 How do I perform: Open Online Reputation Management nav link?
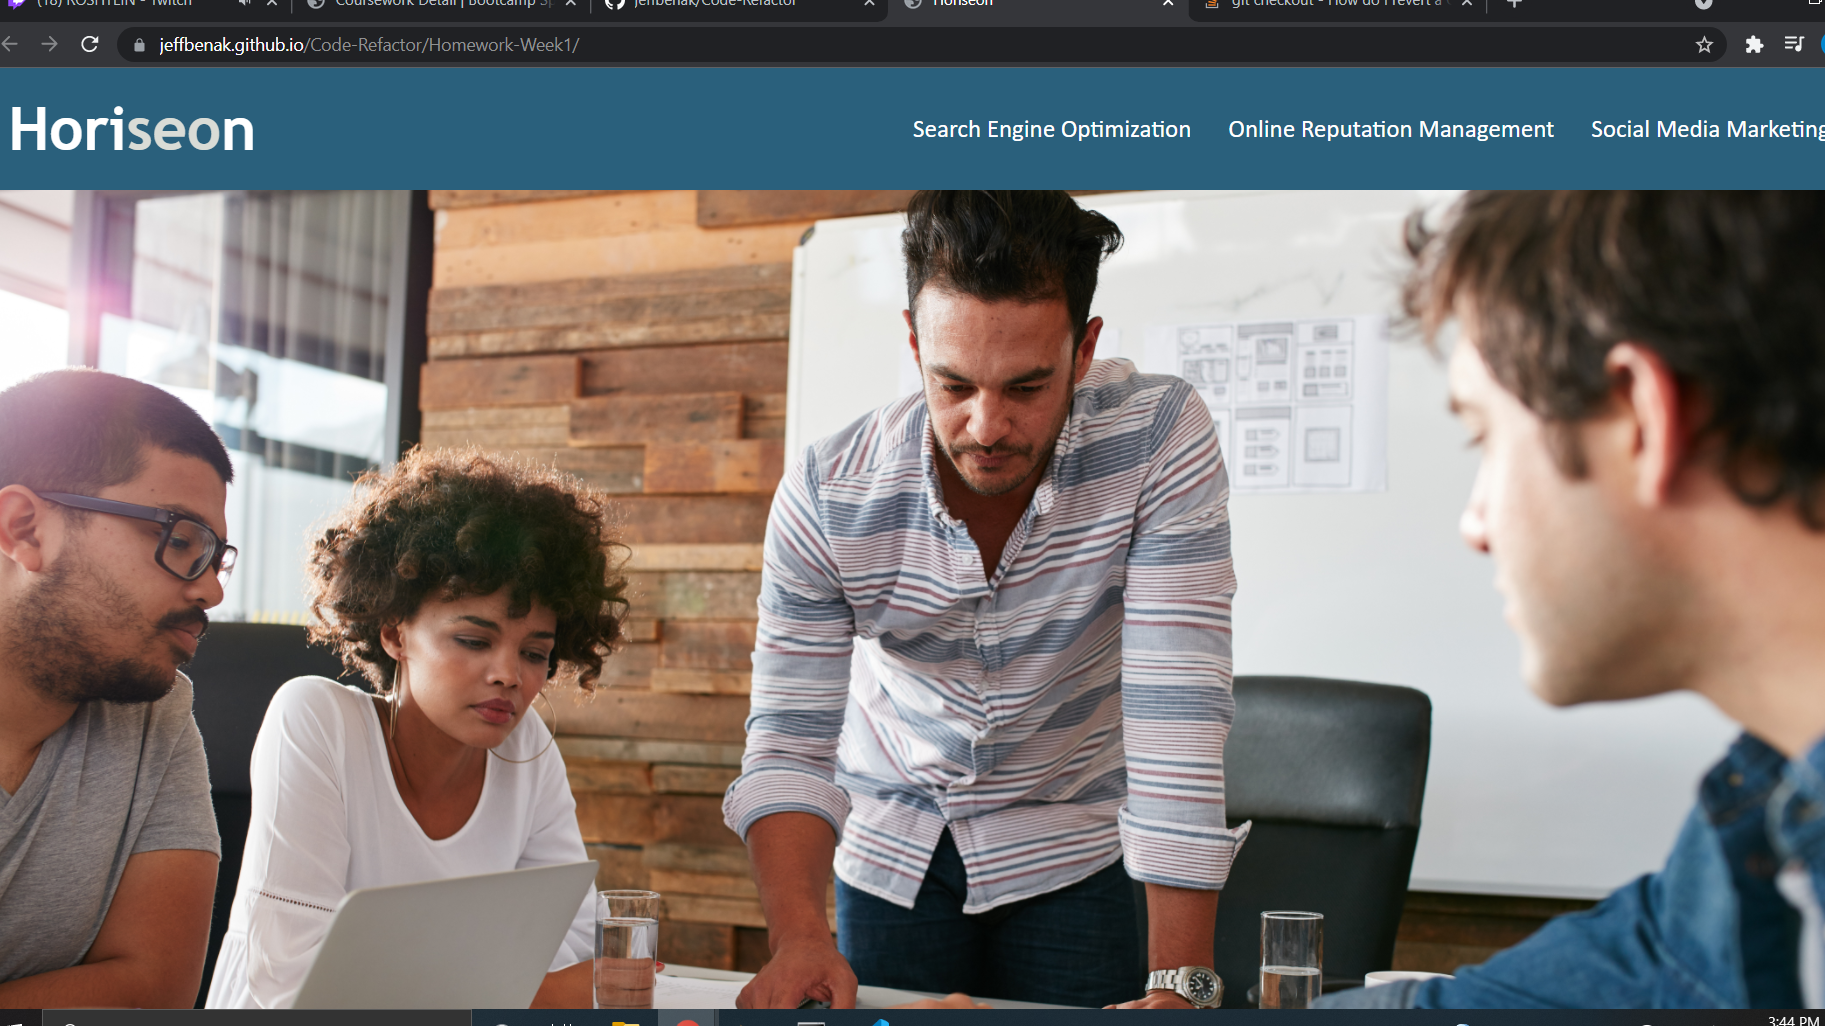point(1391,129)
